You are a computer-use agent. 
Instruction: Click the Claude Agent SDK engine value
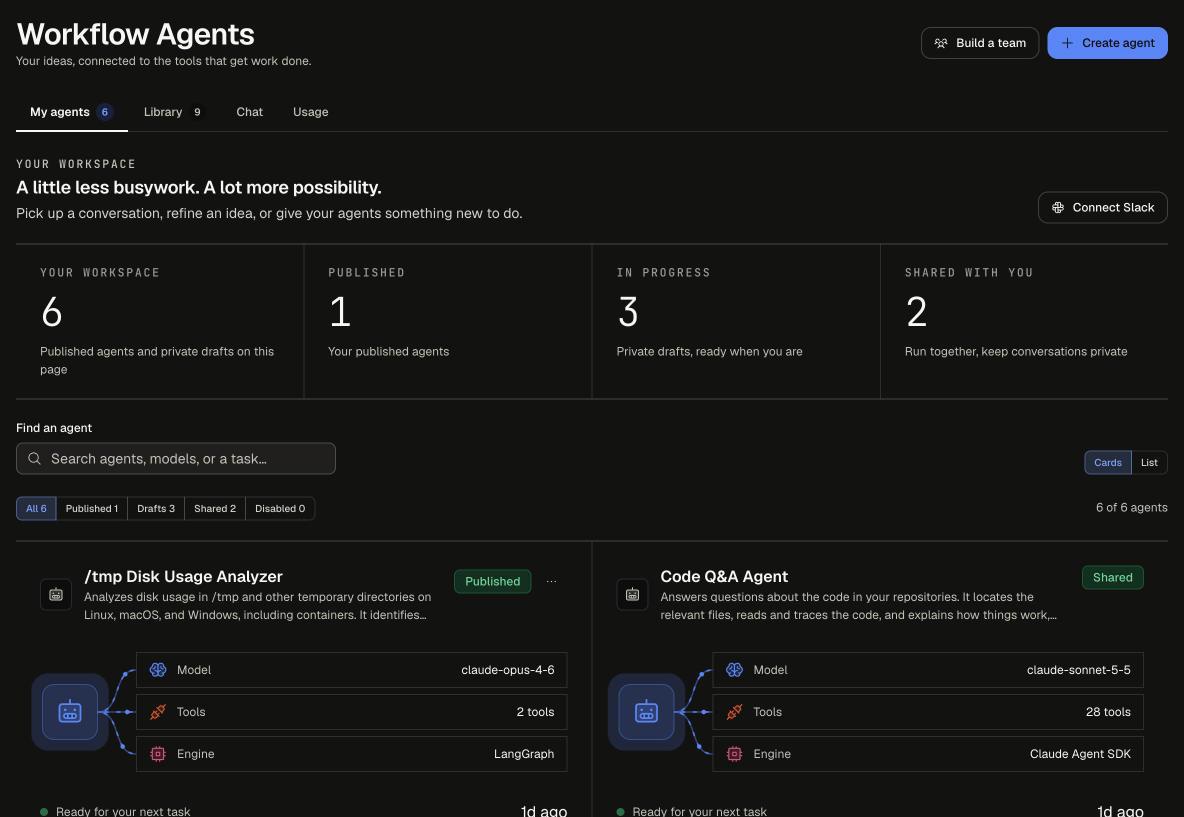tap(1080, 754)
